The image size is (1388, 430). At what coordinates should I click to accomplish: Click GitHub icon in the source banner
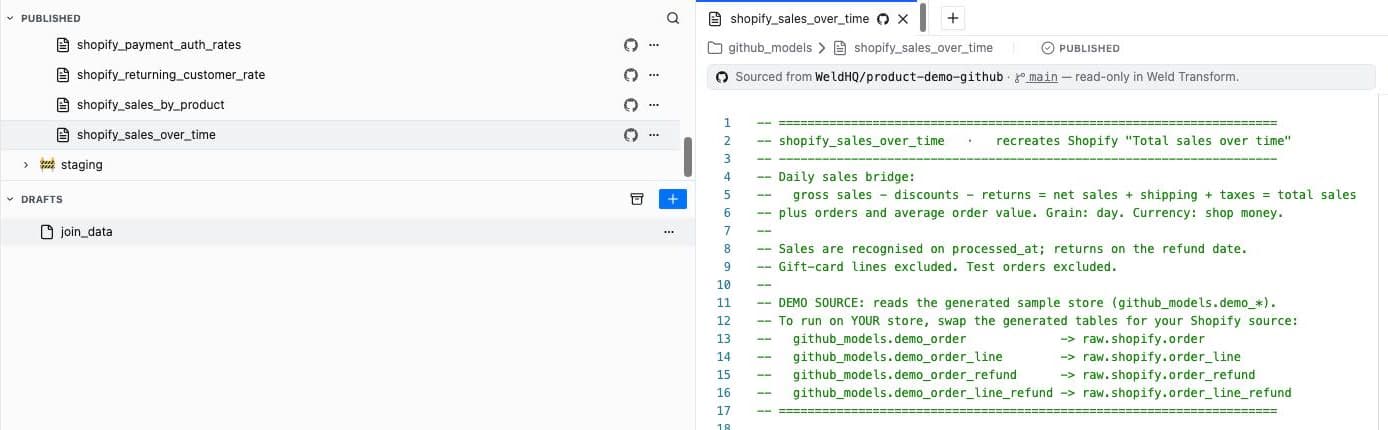(723, 77)
